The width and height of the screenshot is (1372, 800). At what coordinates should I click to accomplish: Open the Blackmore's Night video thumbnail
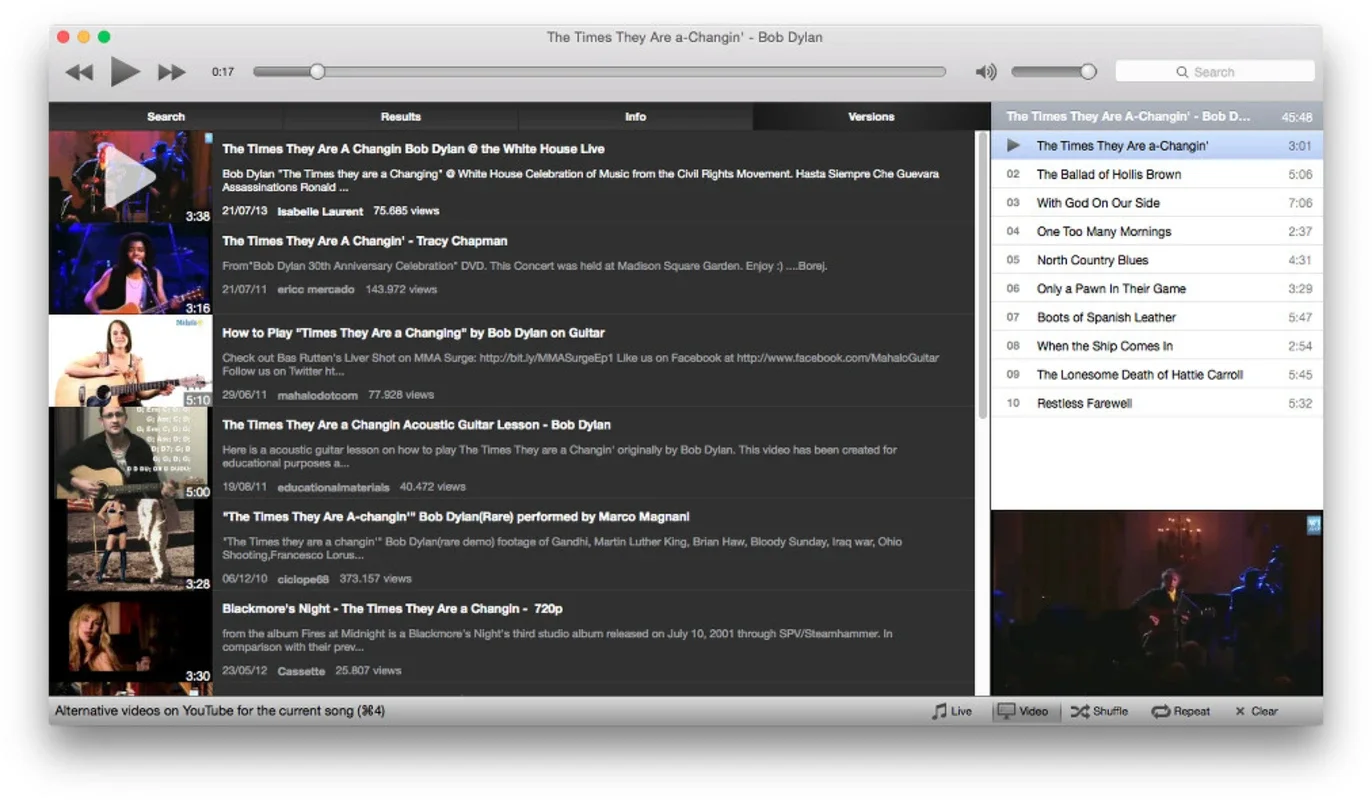point(131,637)
